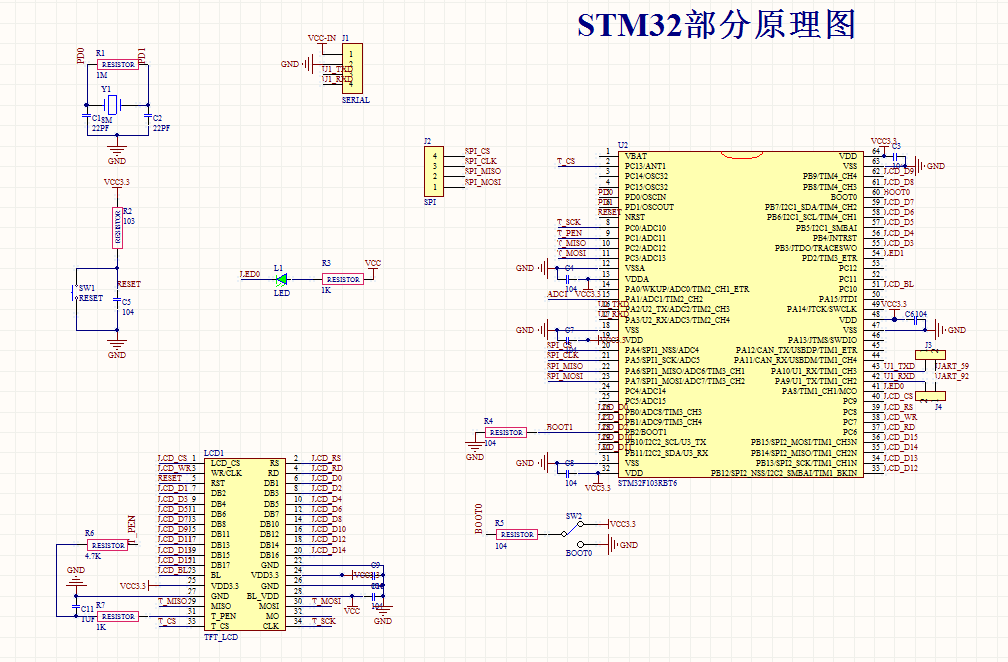Select capacitor C1 22PF
This screenshot has height=662, width=1008.
pos(87,117)
